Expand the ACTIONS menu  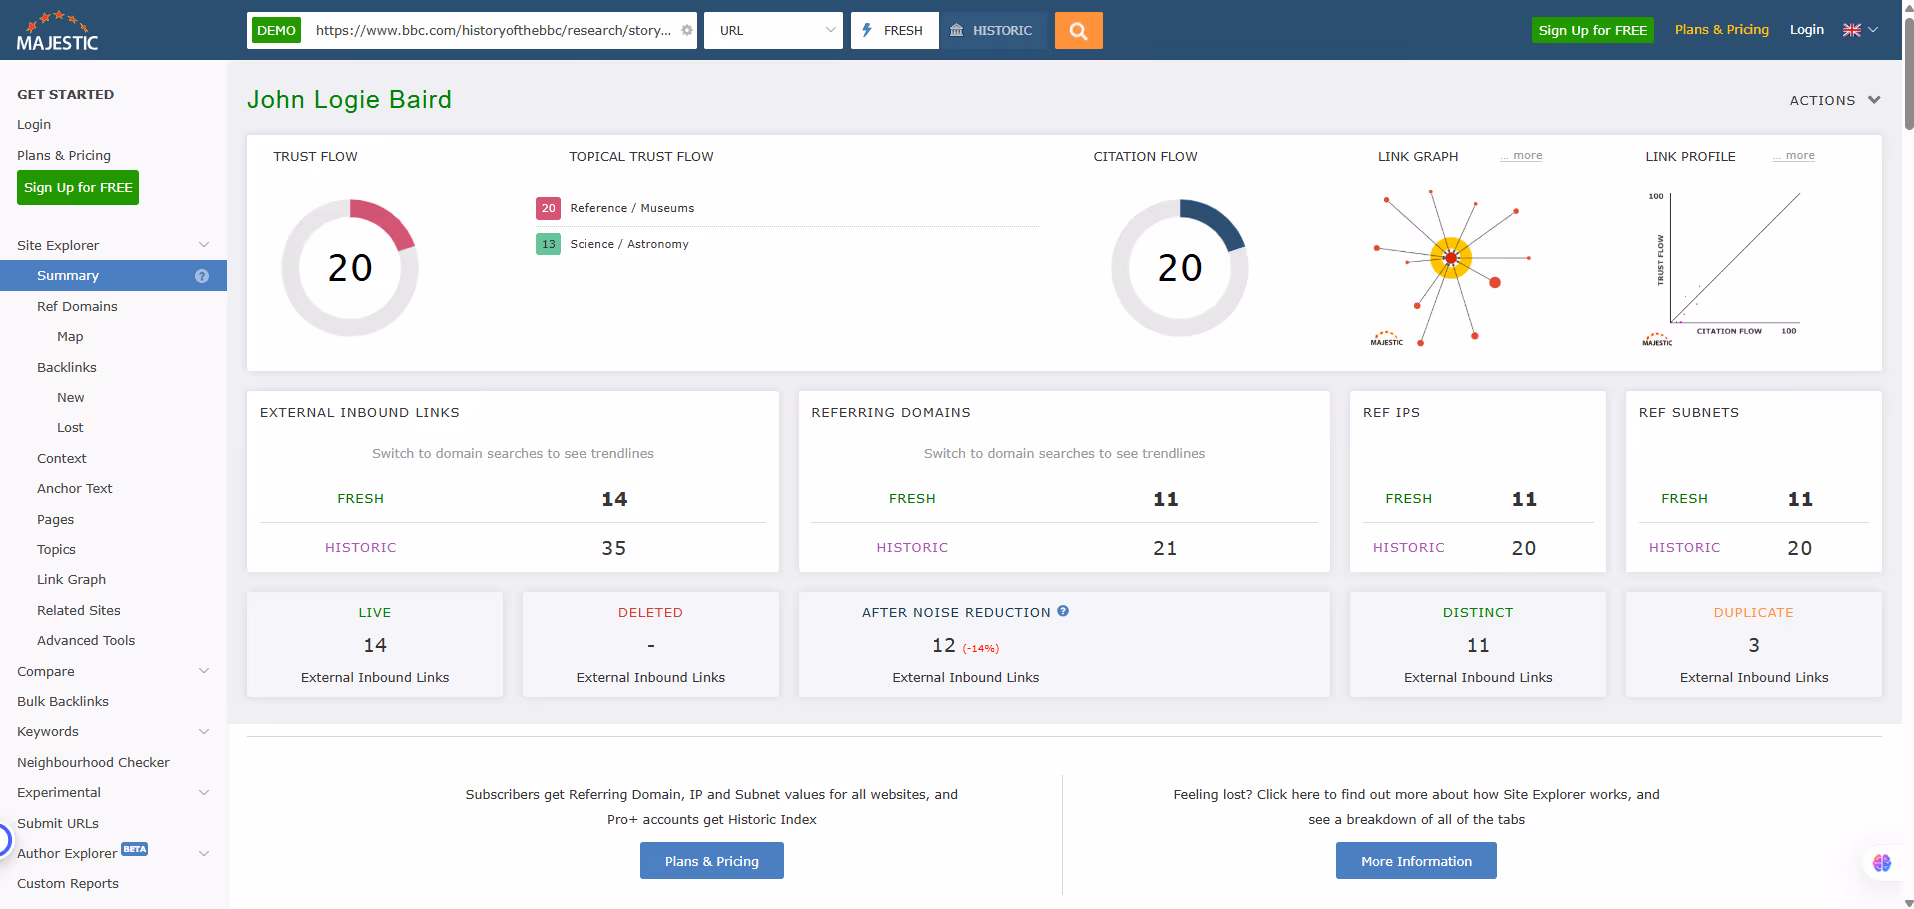(x=1835, y=100)
